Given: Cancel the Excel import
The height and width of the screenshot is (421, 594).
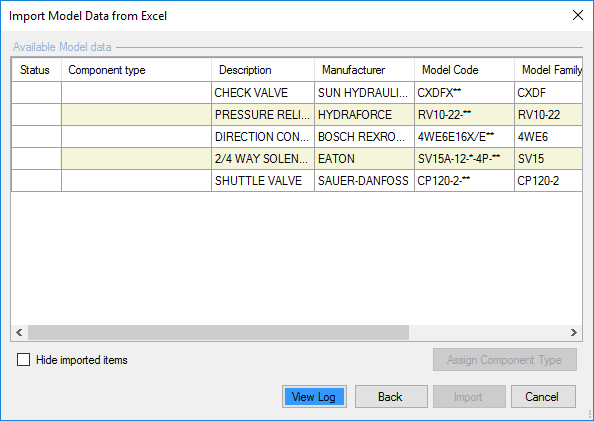Looking at the screenshot, I should 543,397.
